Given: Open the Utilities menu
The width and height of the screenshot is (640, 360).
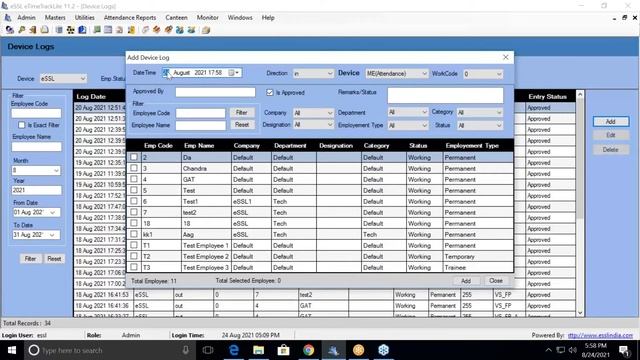Looking at the screenshot, I should (84, 18).
